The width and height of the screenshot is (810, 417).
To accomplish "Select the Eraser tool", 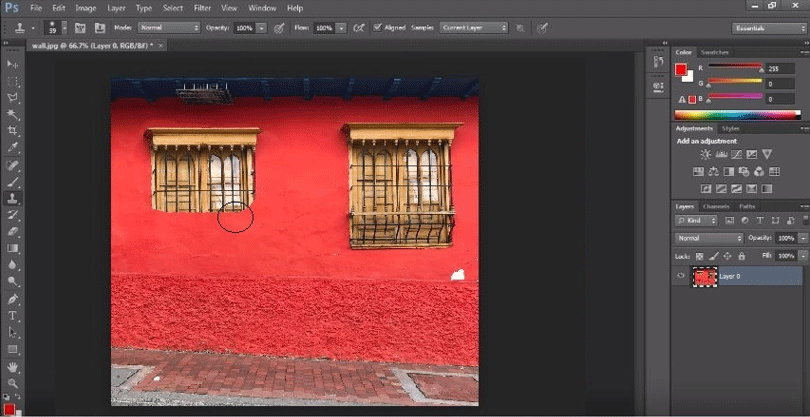I will (x=12, y=231).
